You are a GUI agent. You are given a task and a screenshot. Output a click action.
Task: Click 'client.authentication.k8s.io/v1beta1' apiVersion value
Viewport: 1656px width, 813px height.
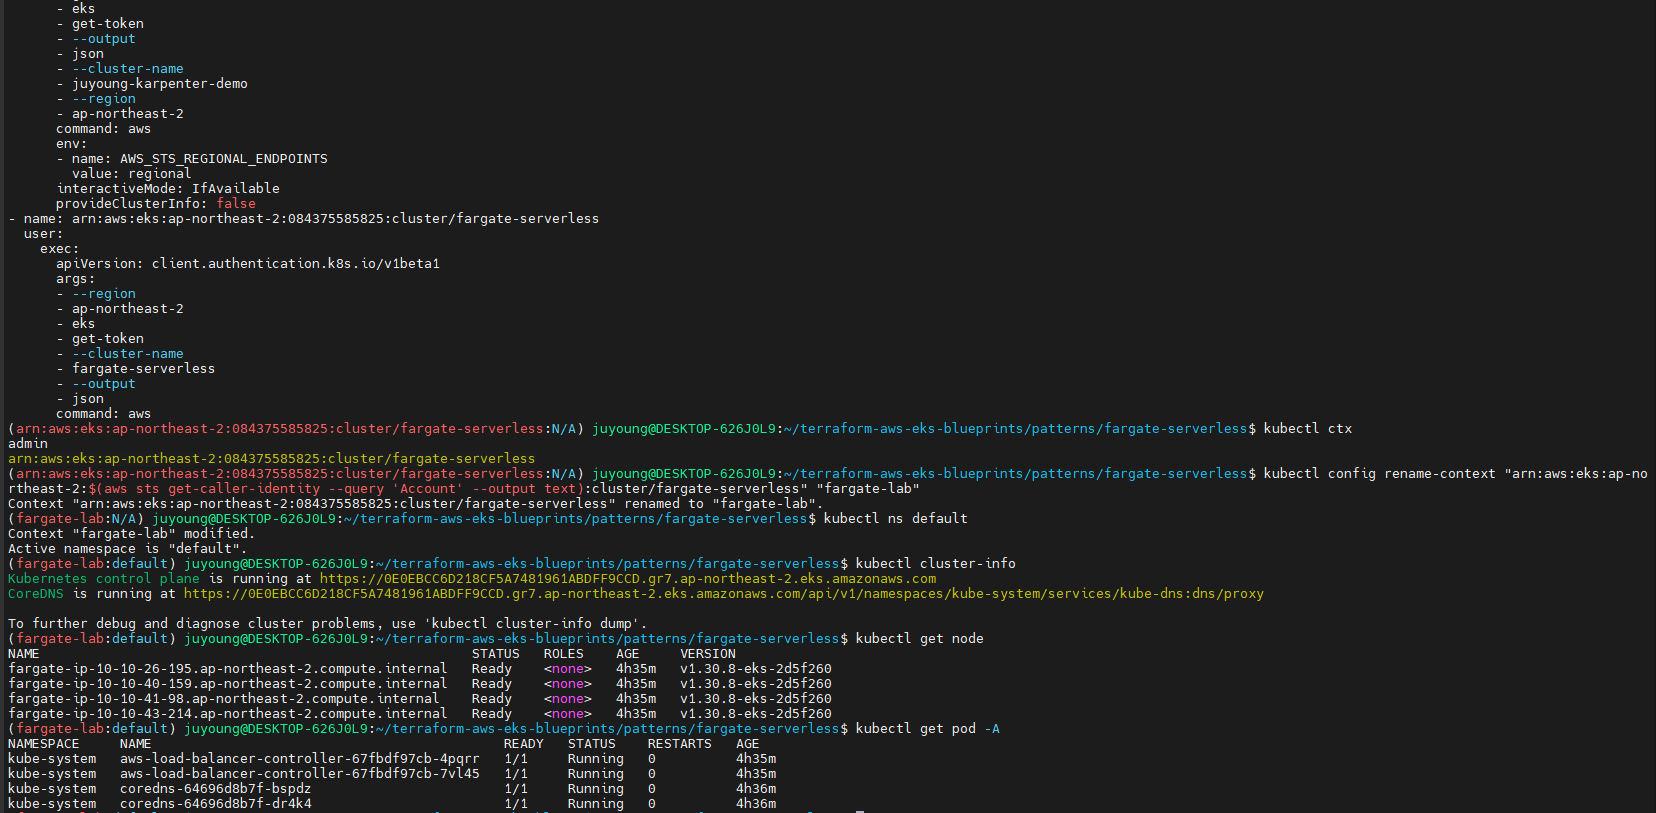tap(296, 264)
